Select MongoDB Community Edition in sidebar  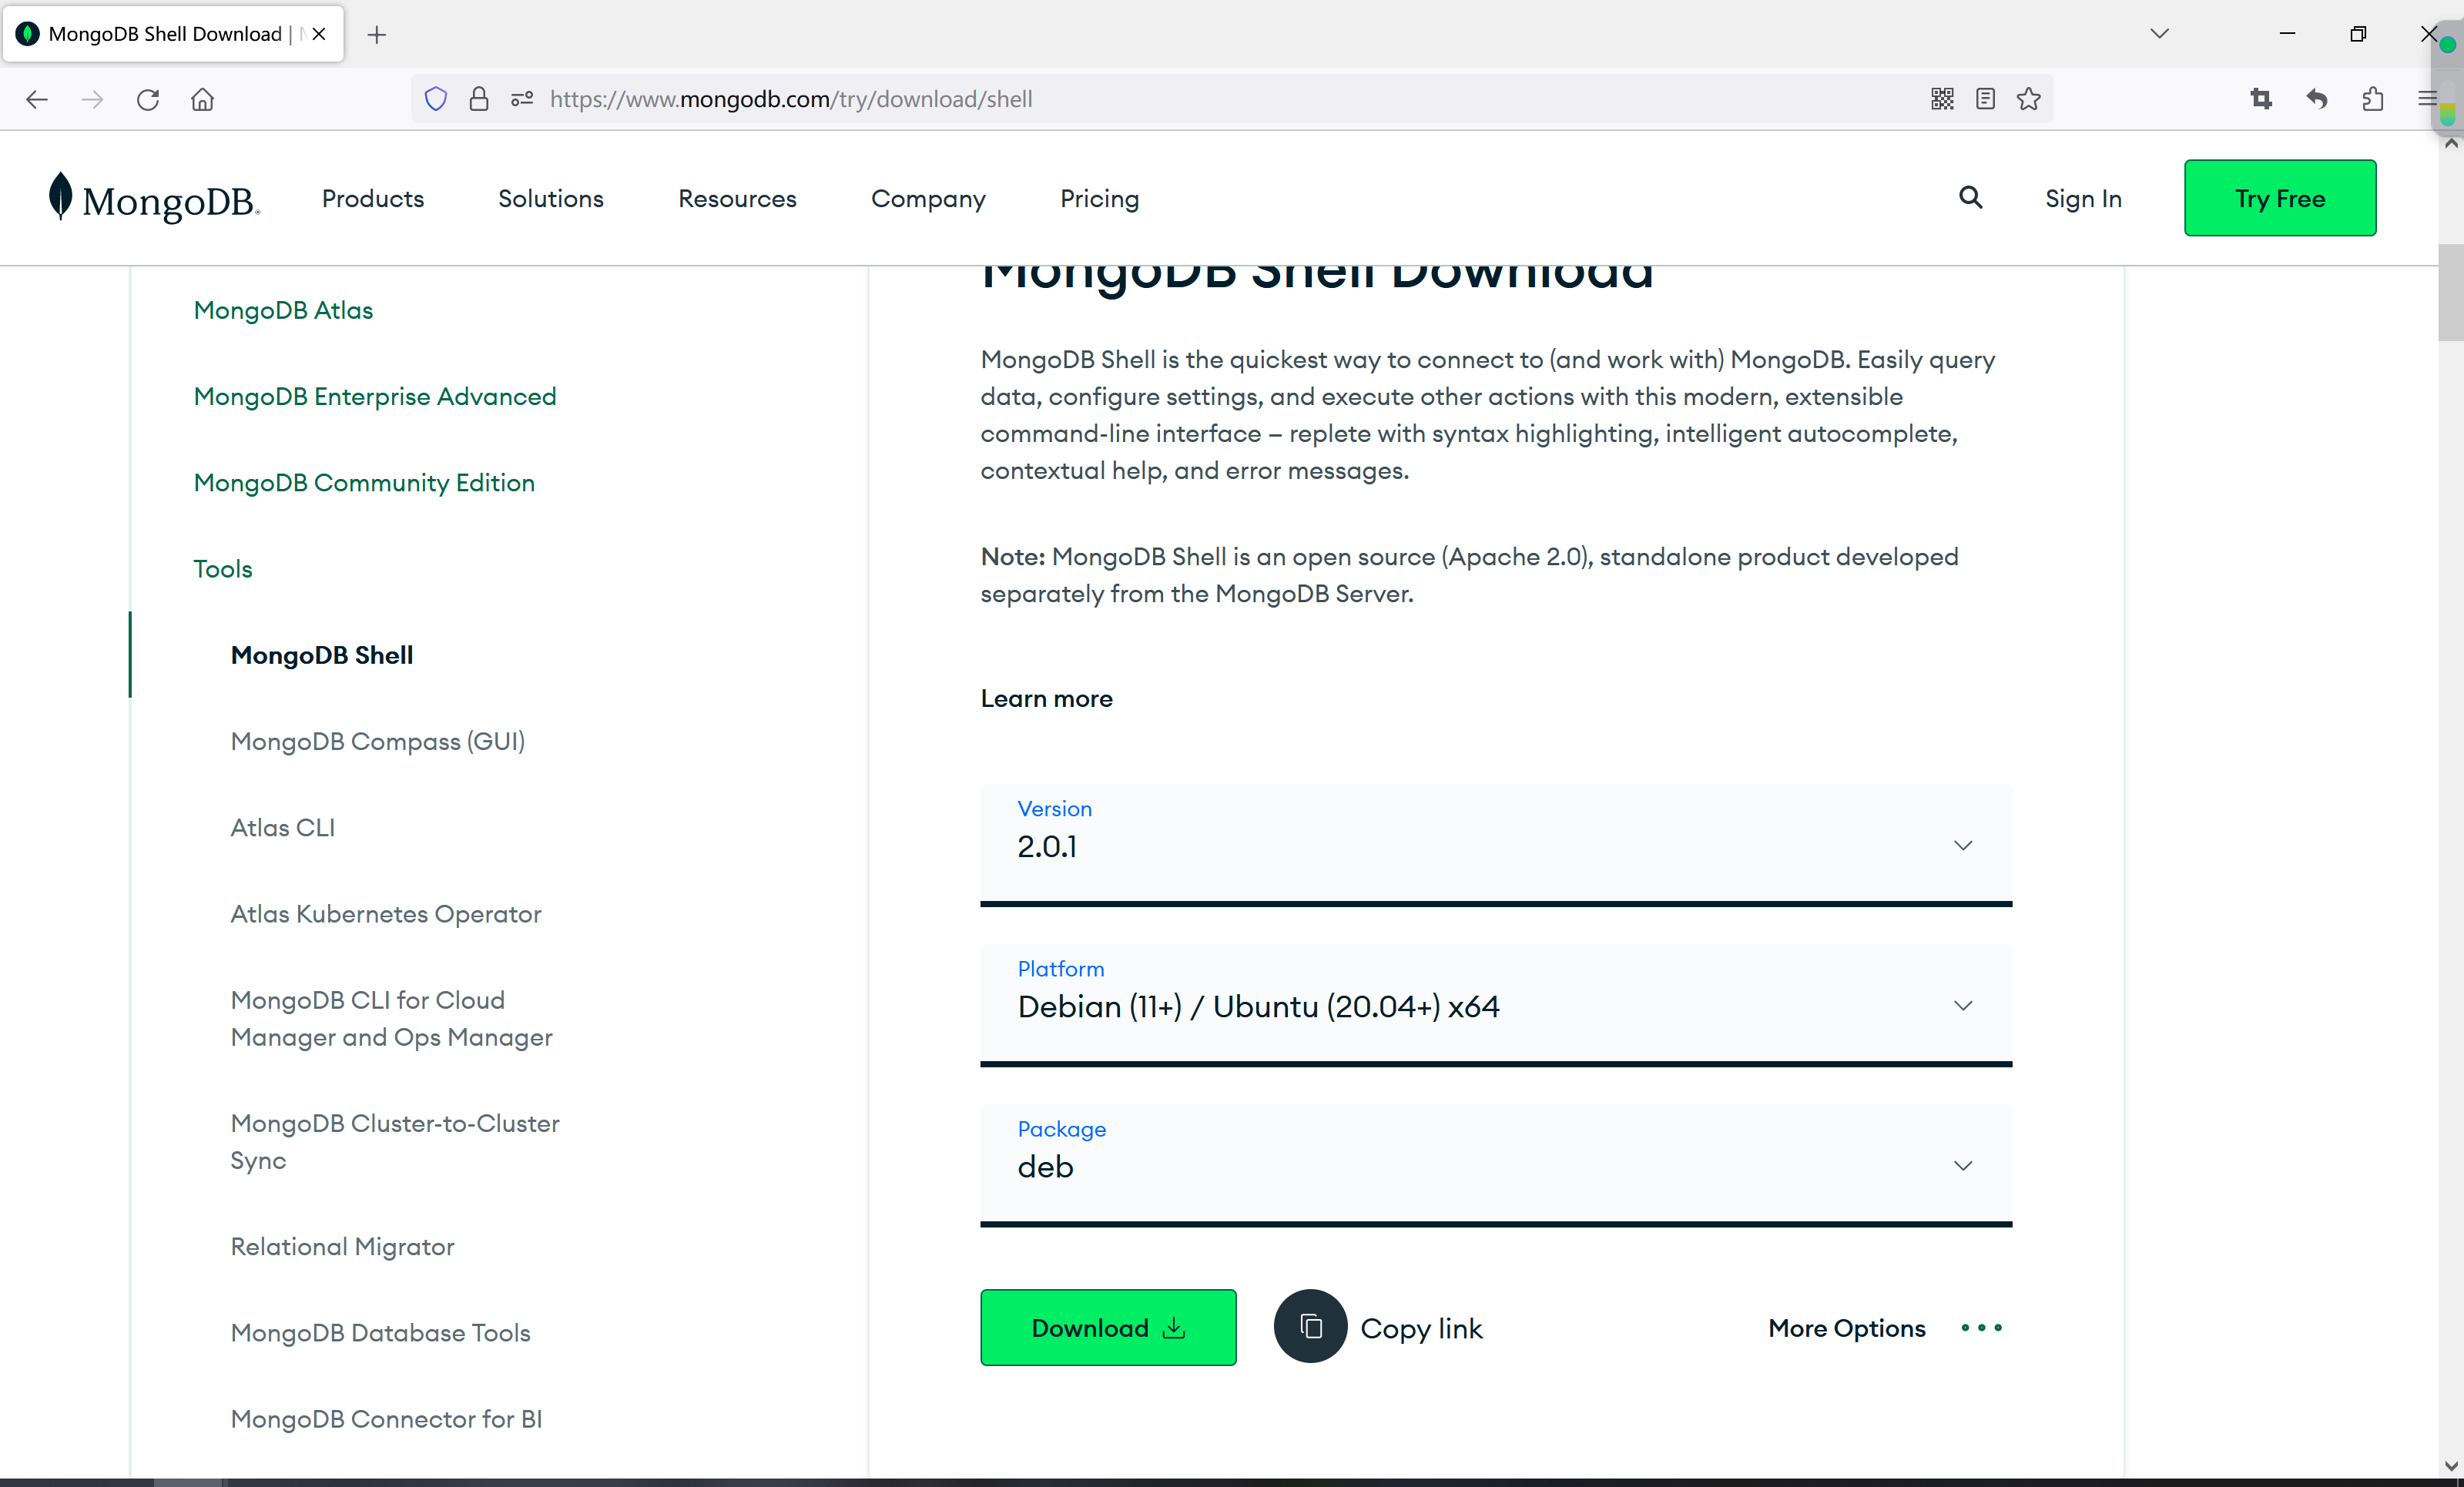(364, 482)
